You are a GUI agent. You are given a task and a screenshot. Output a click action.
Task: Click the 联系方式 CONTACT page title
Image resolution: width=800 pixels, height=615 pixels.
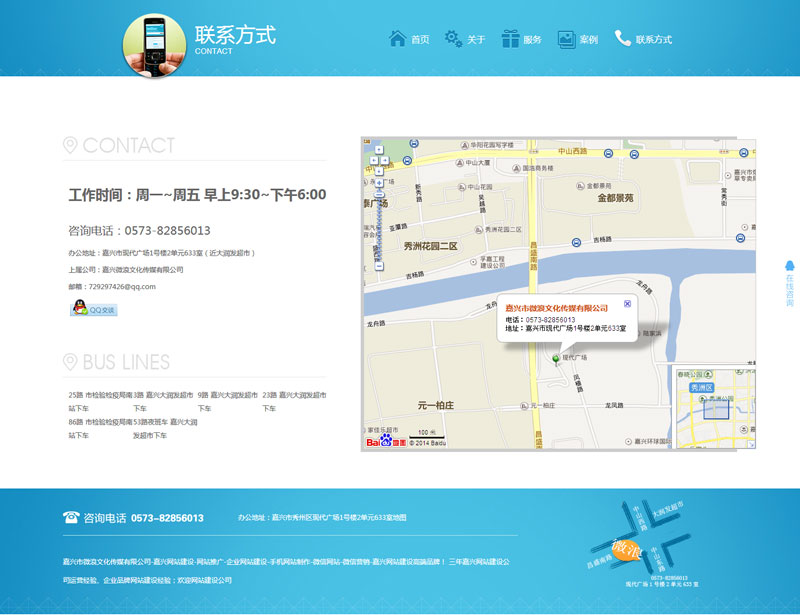[235, 40]
